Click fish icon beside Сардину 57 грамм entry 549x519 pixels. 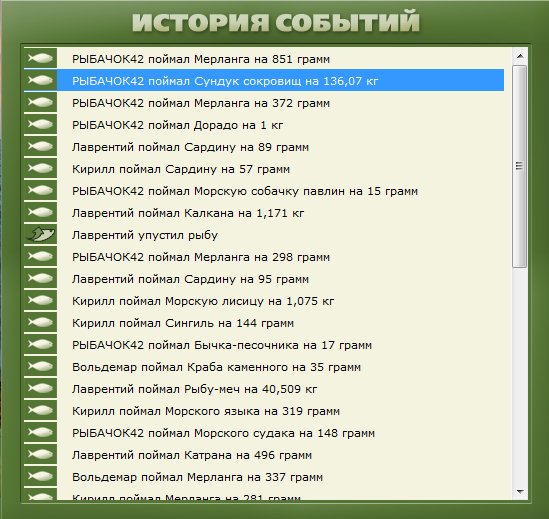point(40,168)
